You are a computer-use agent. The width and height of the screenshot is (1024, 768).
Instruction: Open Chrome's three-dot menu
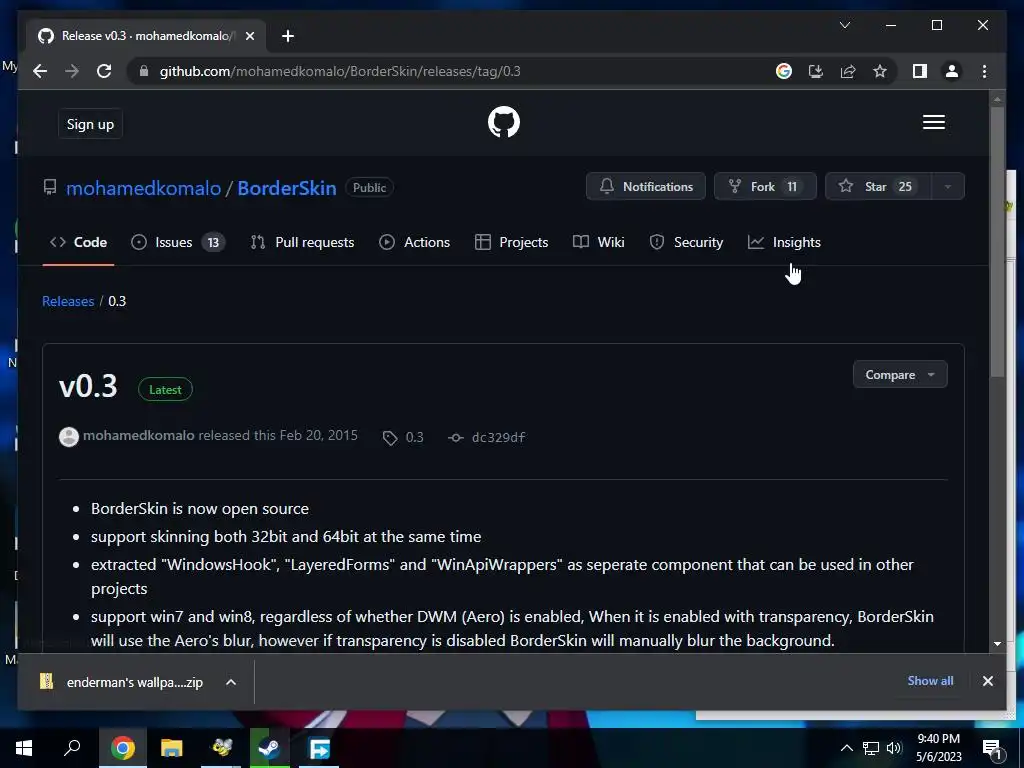pyautogui.click(x=984, y=71)
